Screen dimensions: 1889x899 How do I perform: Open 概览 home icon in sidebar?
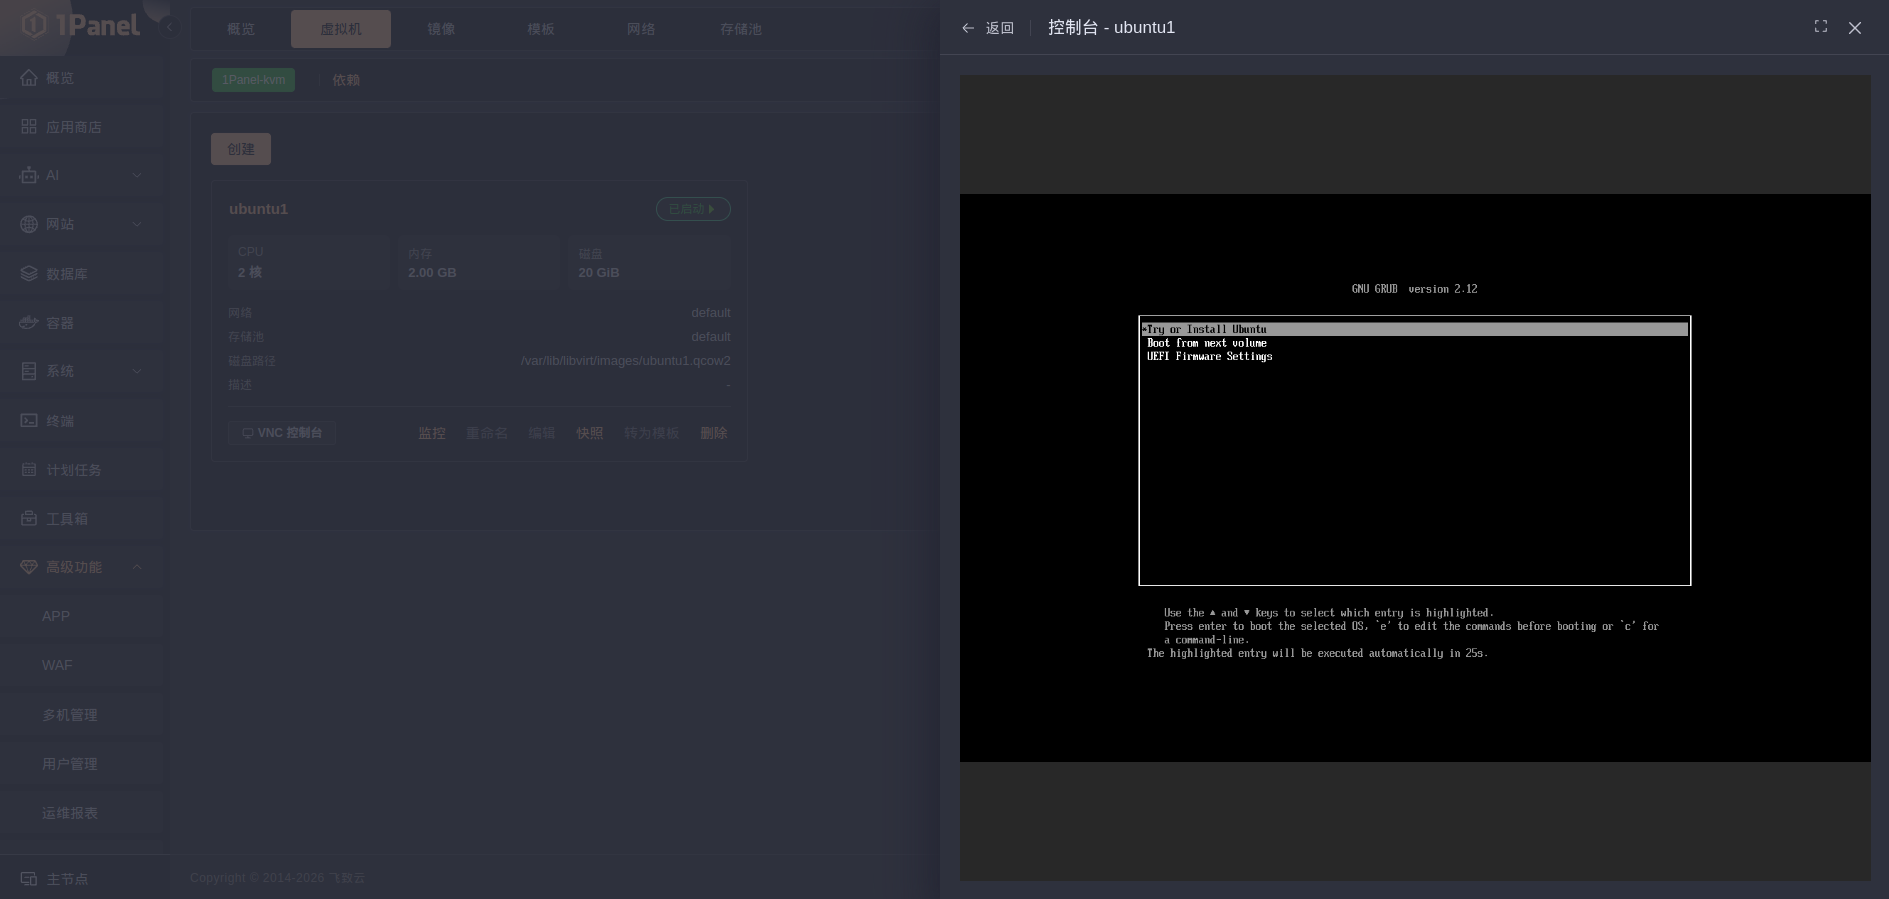coord(29,78)
